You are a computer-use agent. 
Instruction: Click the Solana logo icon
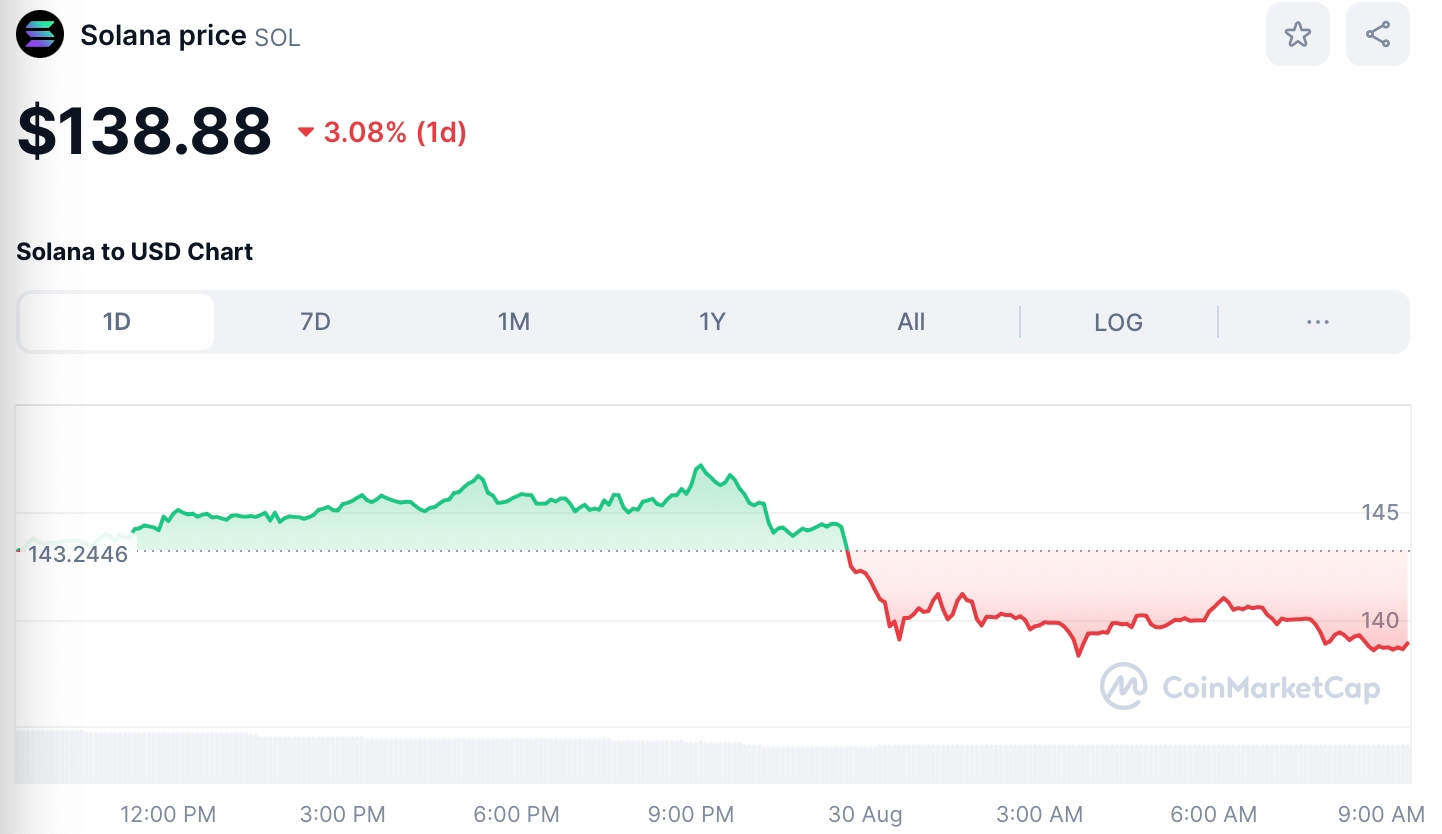point(40,35)
